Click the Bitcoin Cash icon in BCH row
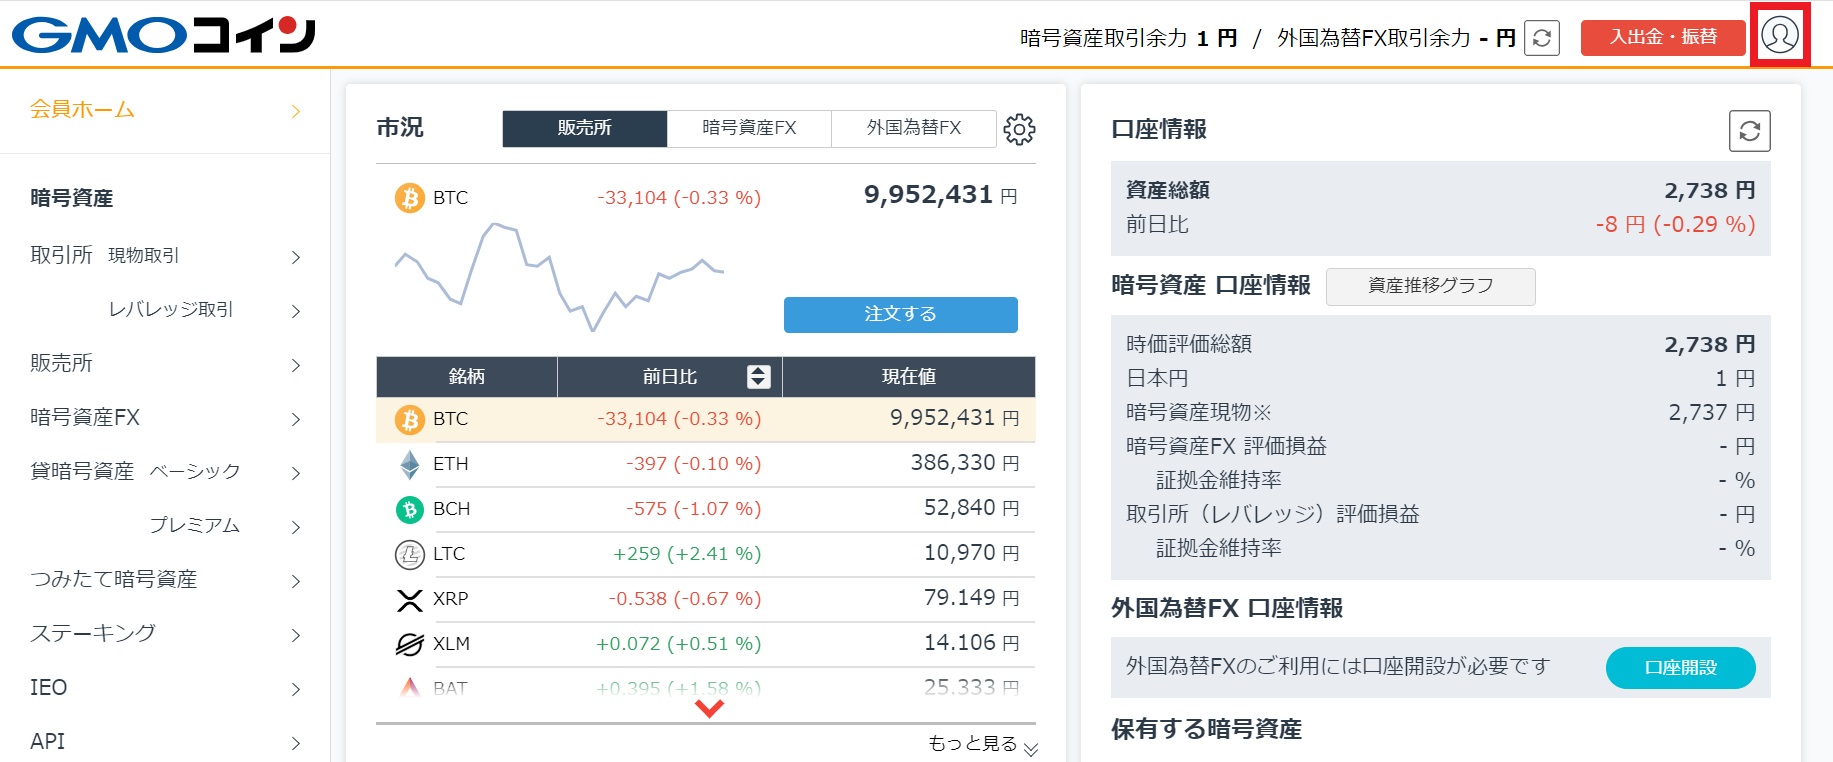 pos(410,509)
